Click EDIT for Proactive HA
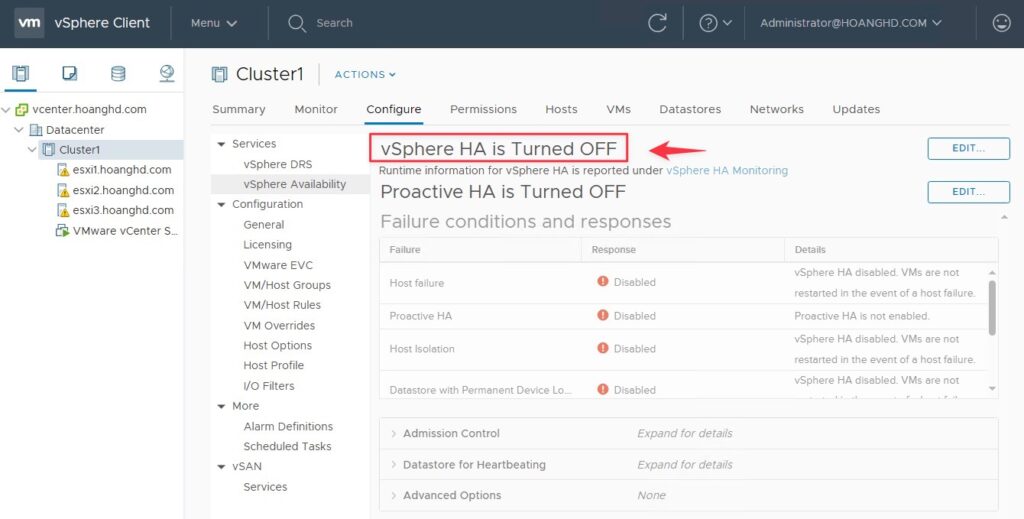Viewport: 1024px width, 519px height. pyautogui.click(x=968, y=192)
